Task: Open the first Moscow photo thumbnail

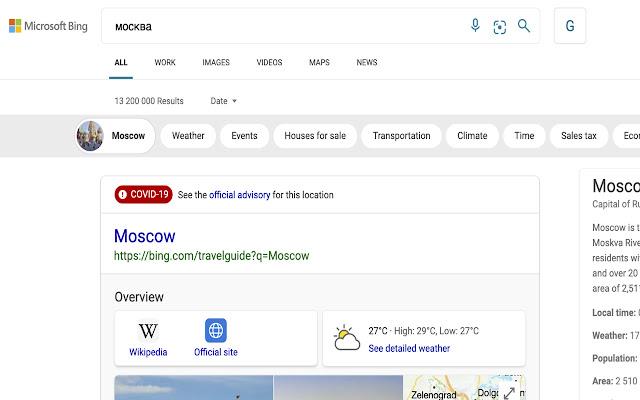Action: click(193, 388)
